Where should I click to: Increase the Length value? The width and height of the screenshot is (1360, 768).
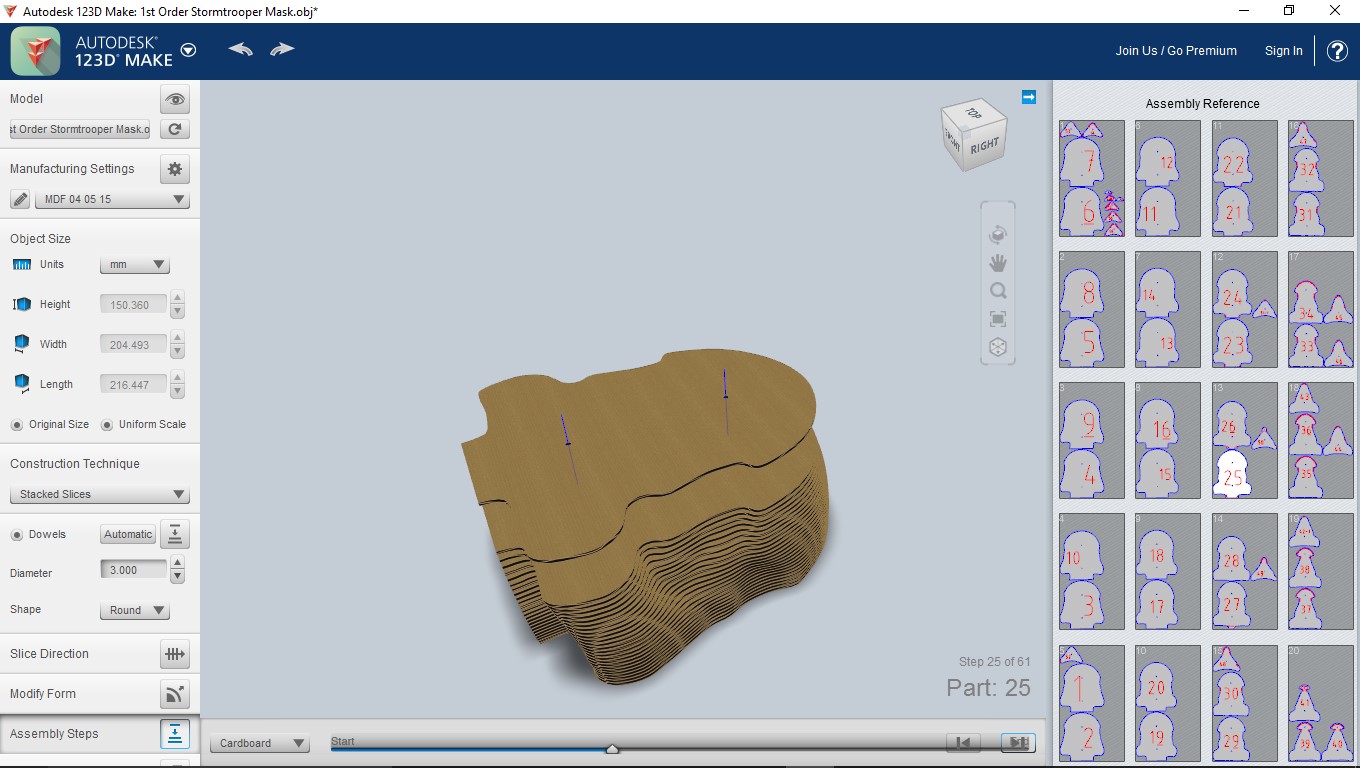point(177,378)
